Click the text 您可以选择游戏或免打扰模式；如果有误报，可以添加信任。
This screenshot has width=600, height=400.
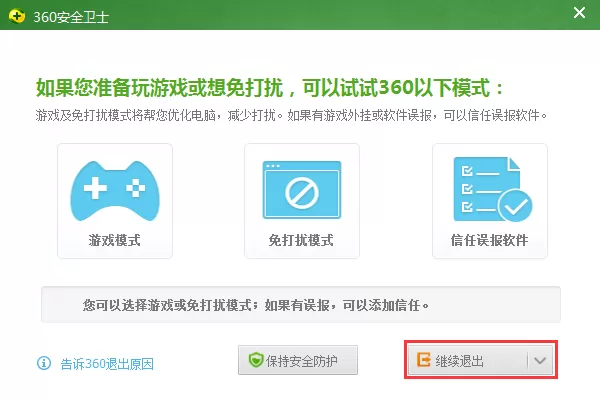coord(256,305)
